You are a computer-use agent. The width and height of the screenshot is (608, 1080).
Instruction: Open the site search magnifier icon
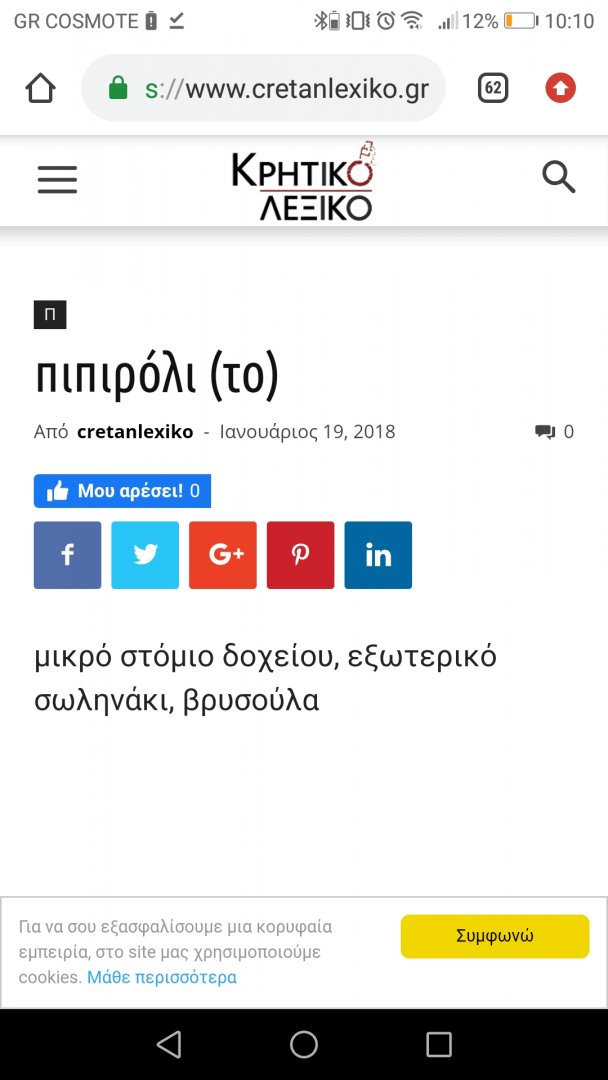[x=558, y=178]
